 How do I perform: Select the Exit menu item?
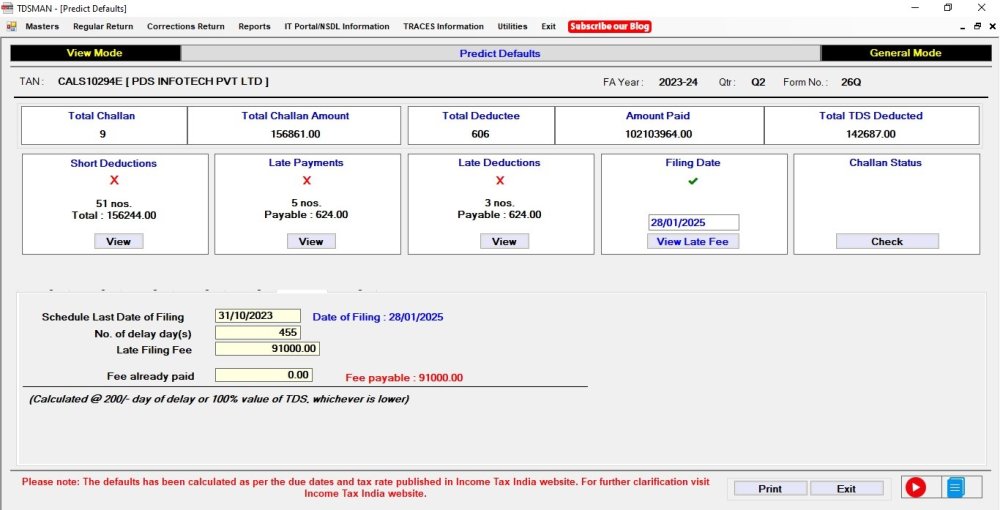tap(548, 26)
